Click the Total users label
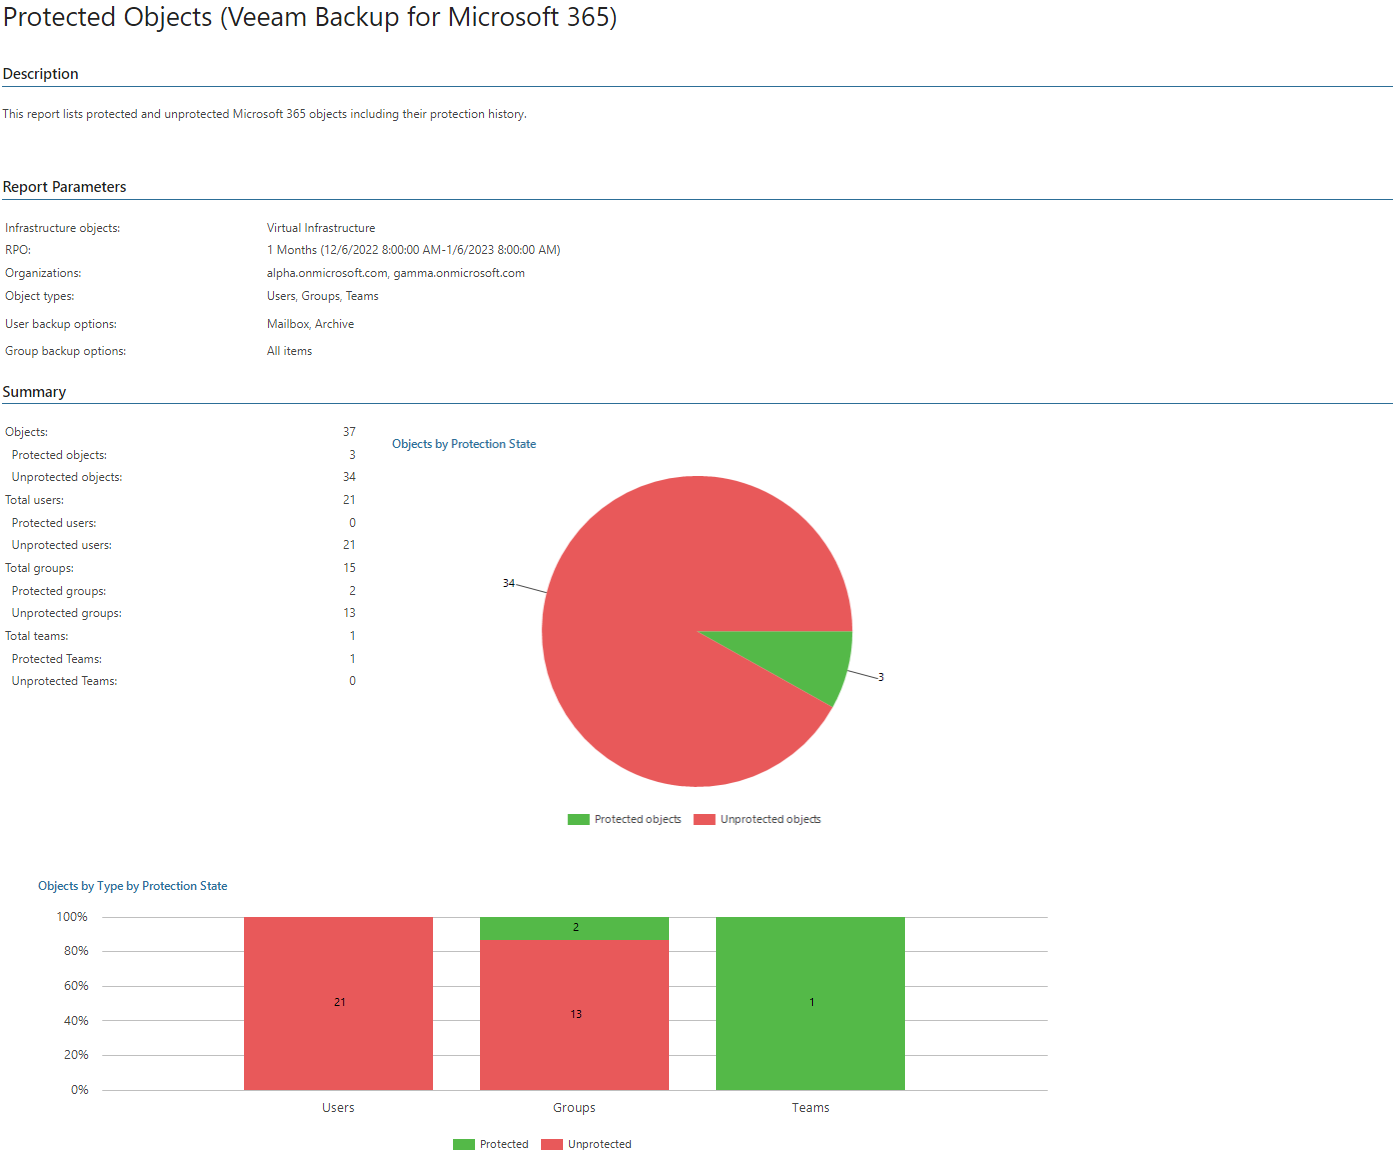The image size is (1400, 1160). pos(35,500)
